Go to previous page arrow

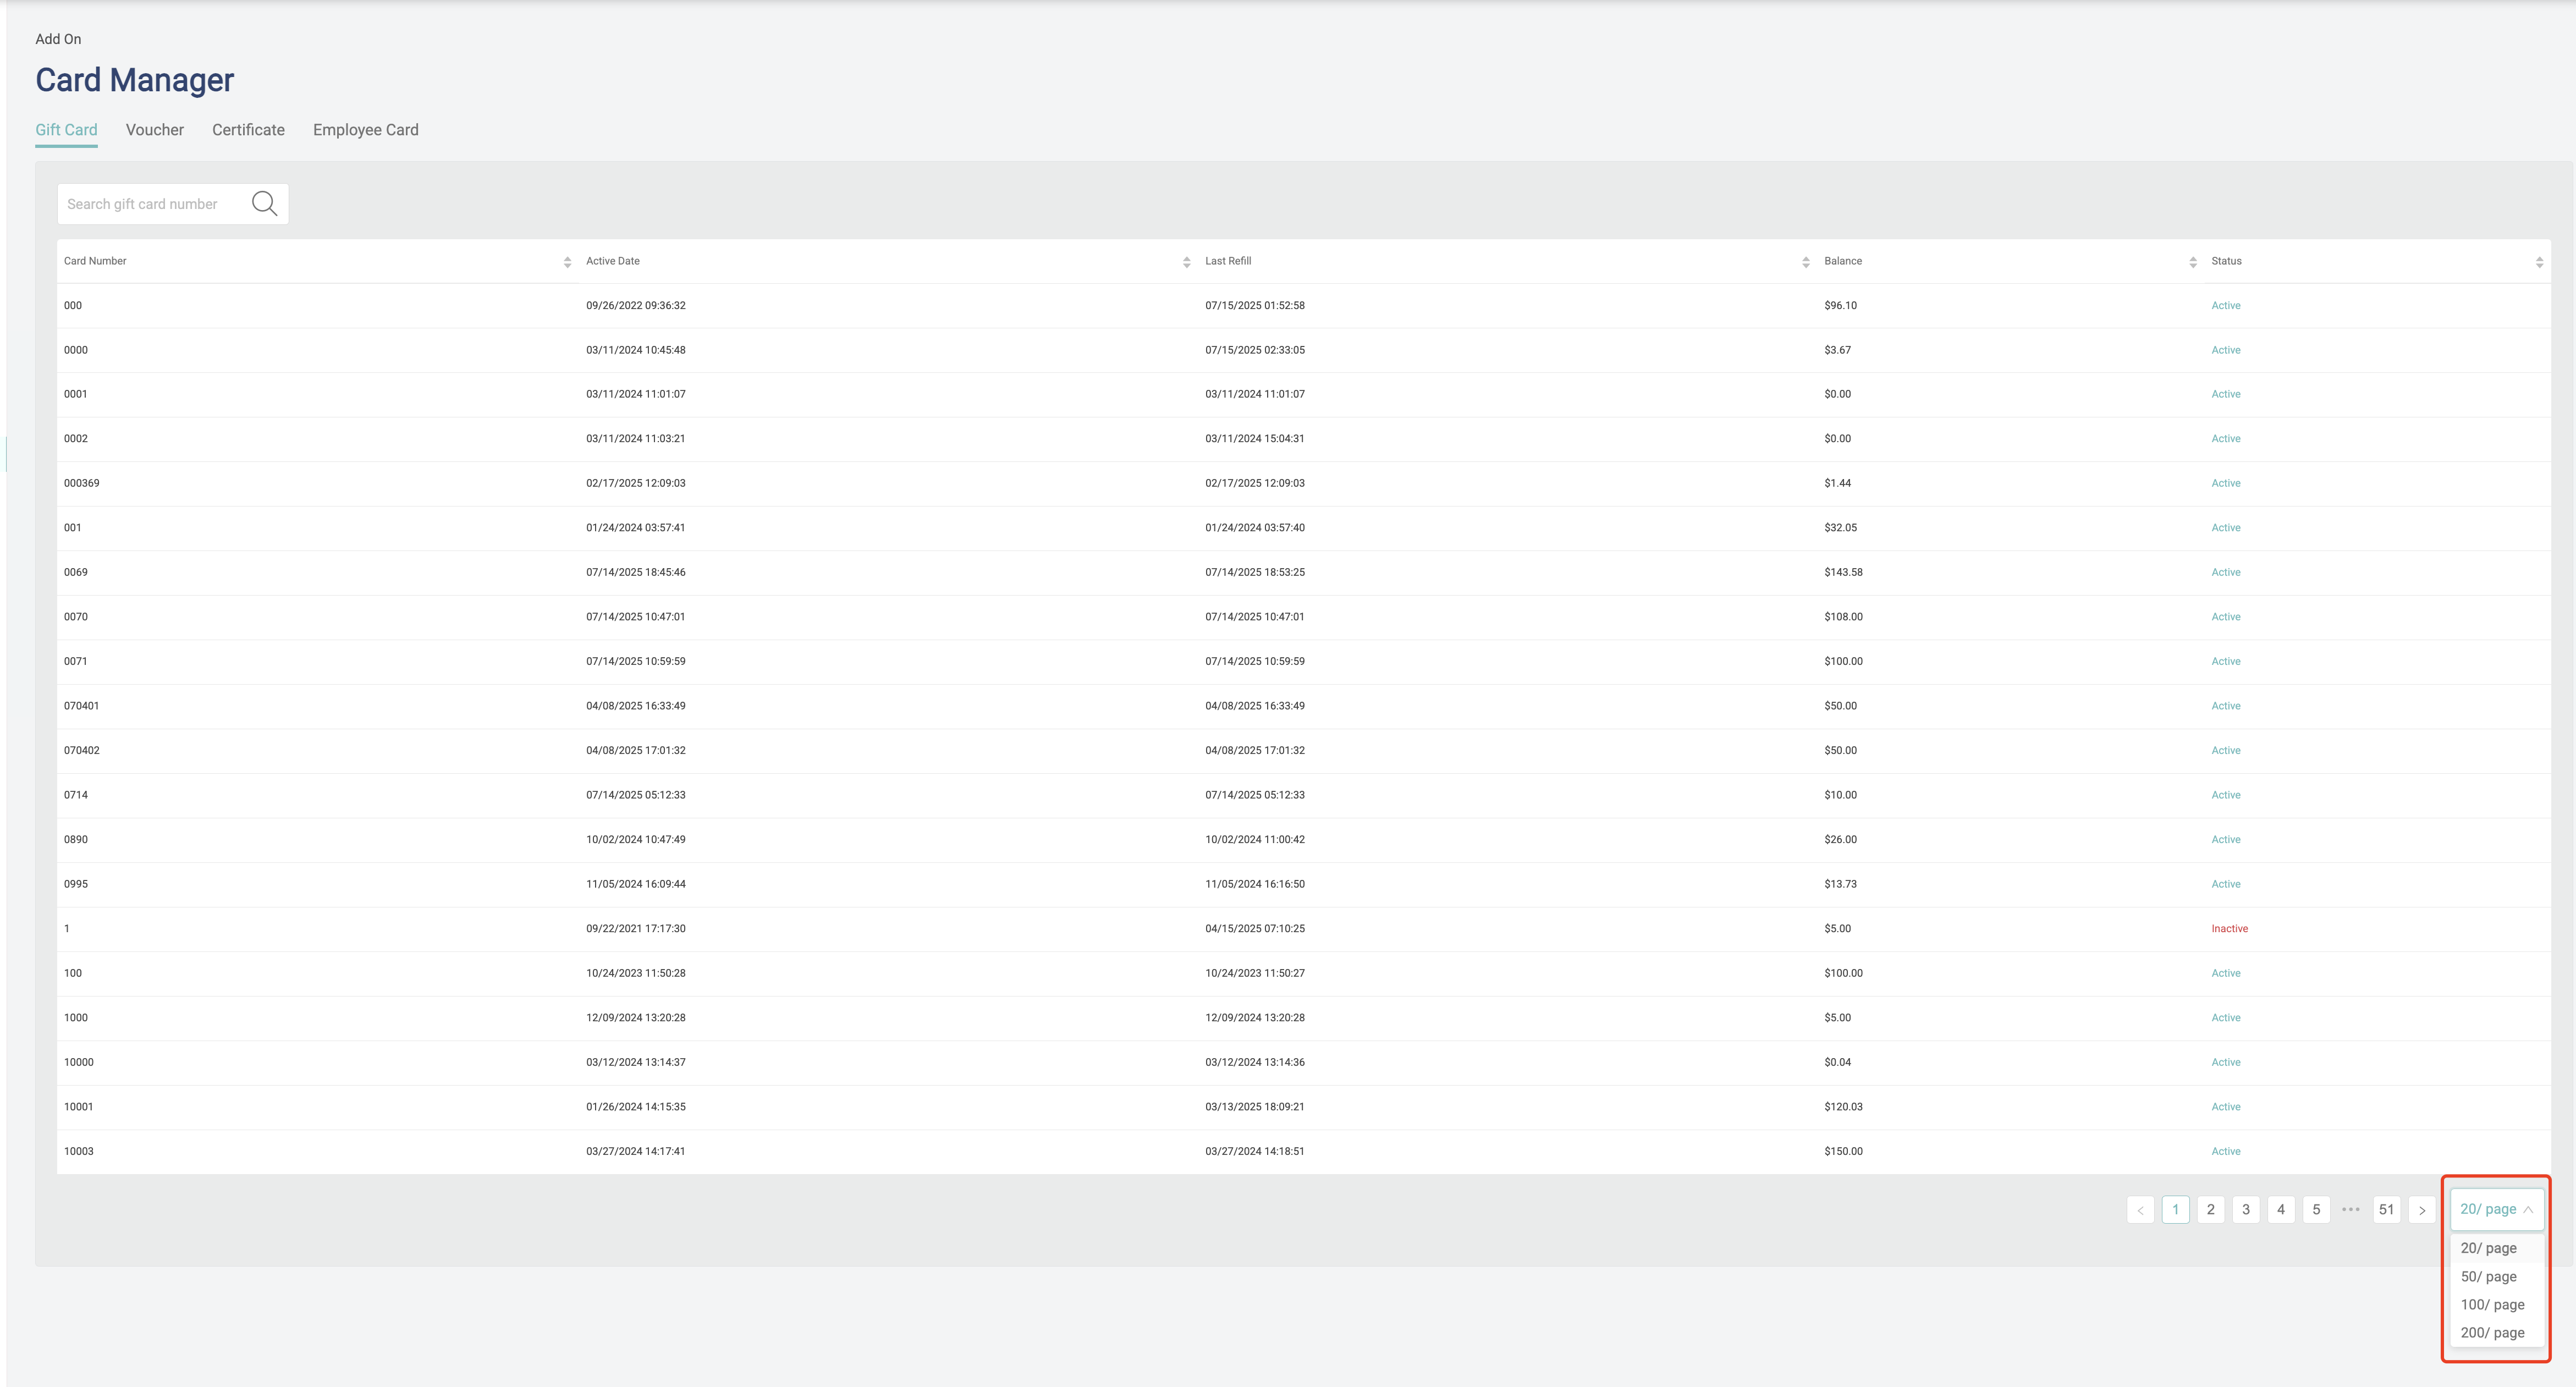click(x=2140, y=1209)
